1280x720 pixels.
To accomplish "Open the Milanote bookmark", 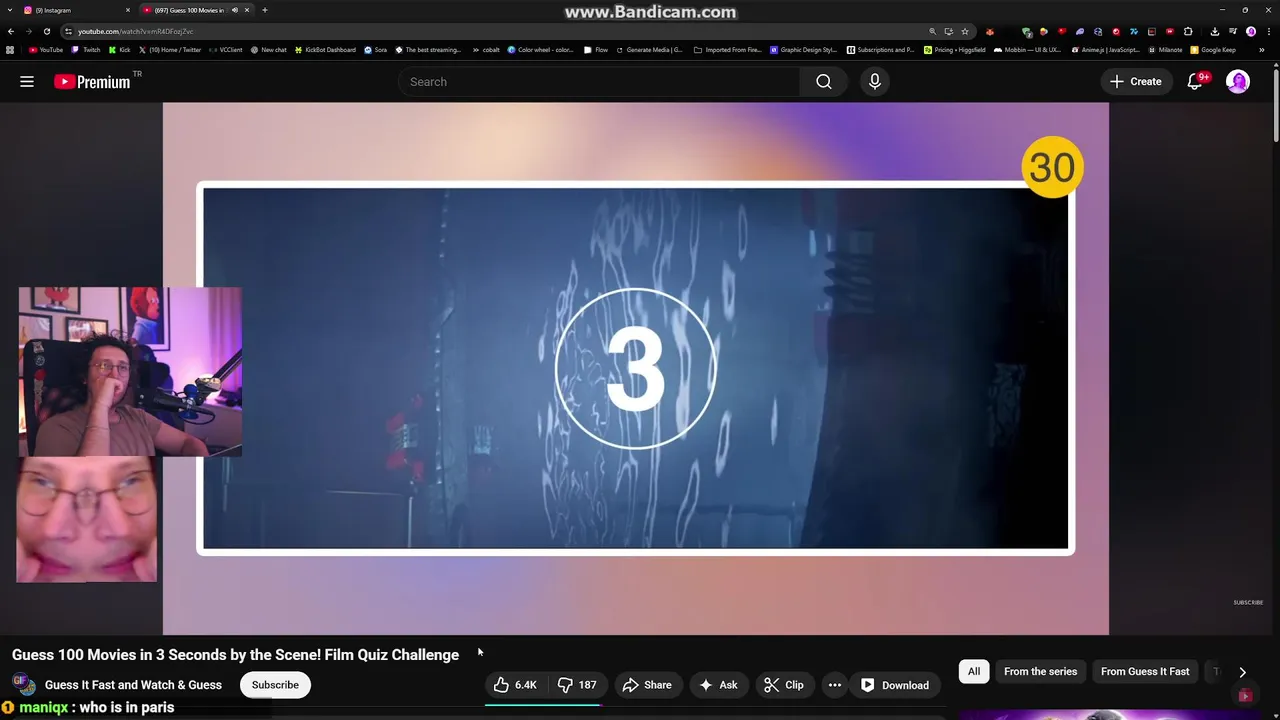I will (x=1165, y=49).
